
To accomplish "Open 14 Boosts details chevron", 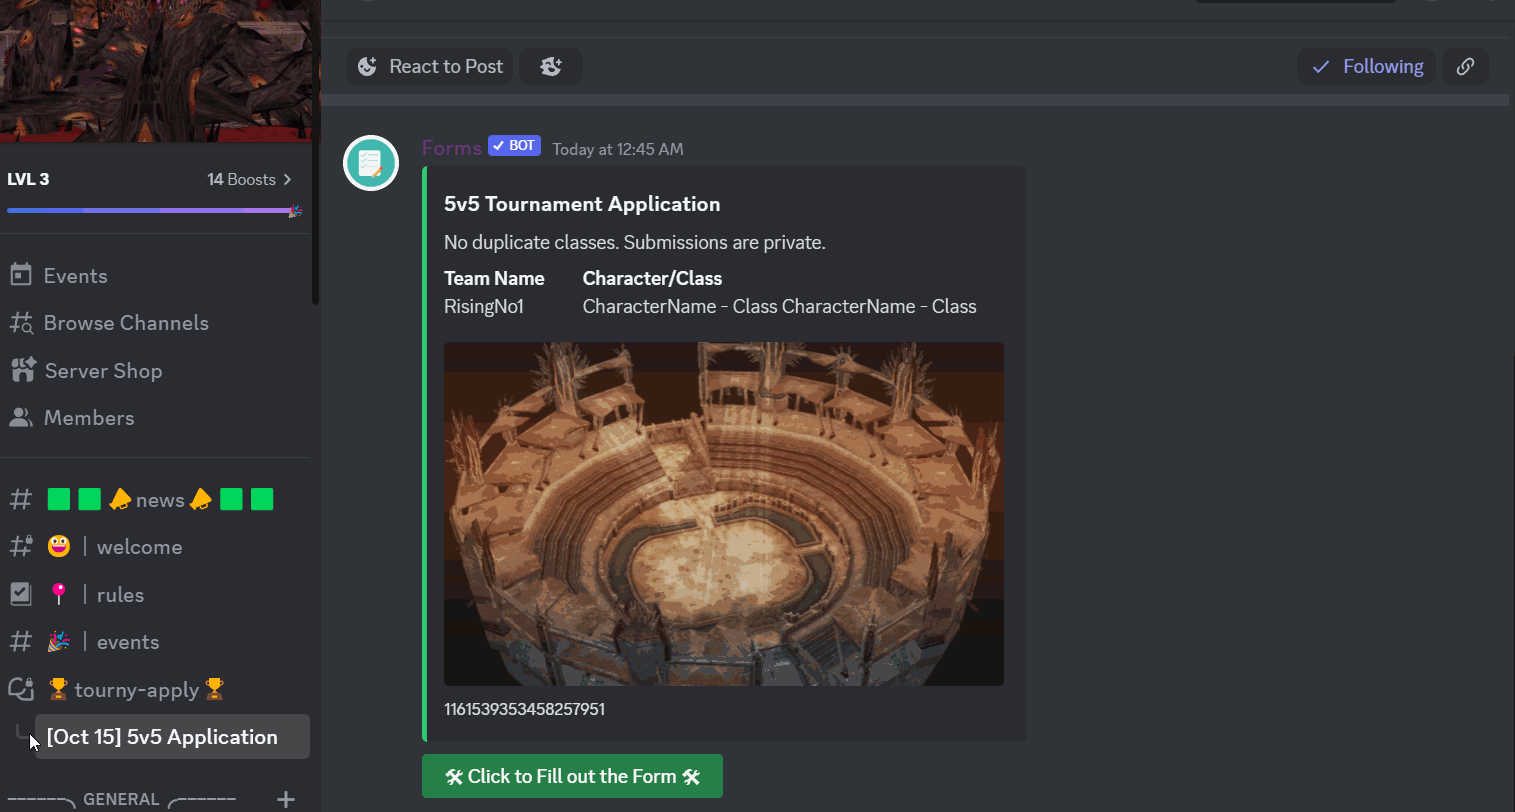I will point(287,179).
